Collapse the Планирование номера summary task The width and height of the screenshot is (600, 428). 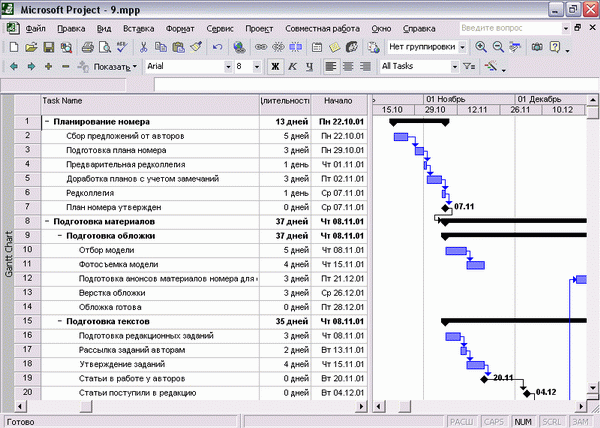coord(47,122)
